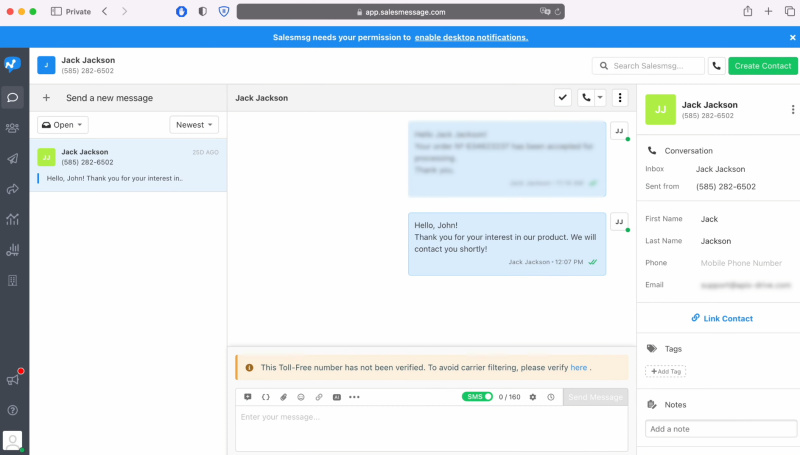This screenshot has width=800, height=455.
Task: Open Jack Jackson conversation in list
Action: [129, 165]
